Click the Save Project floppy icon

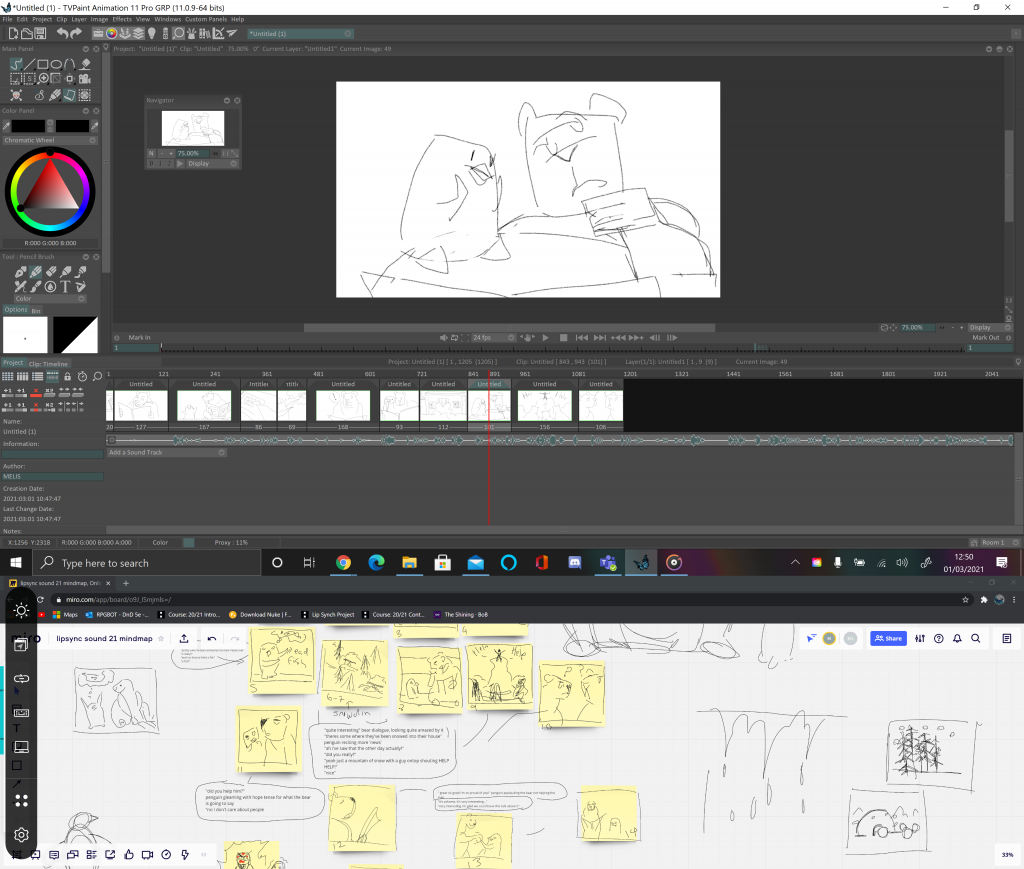coord(40,33)
